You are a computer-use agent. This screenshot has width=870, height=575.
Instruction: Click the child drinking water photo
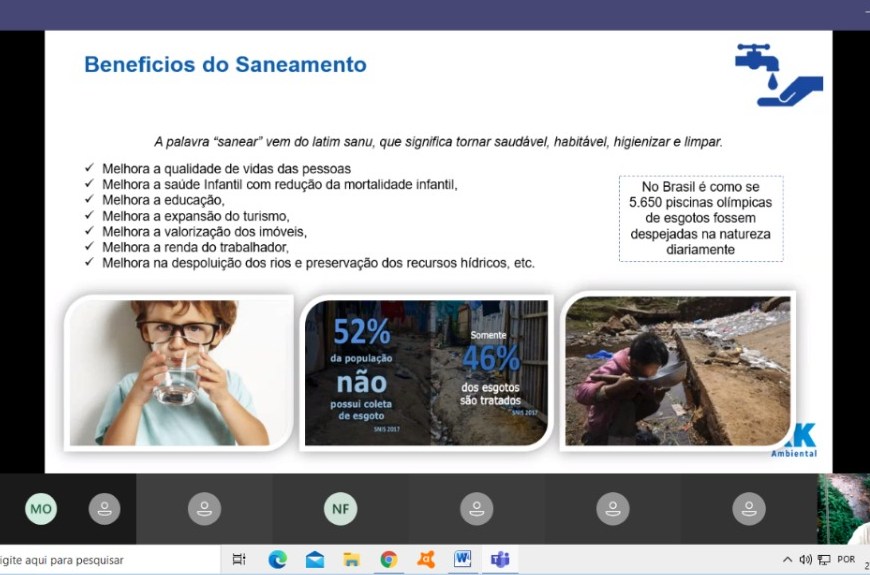(x=180, y=372)
